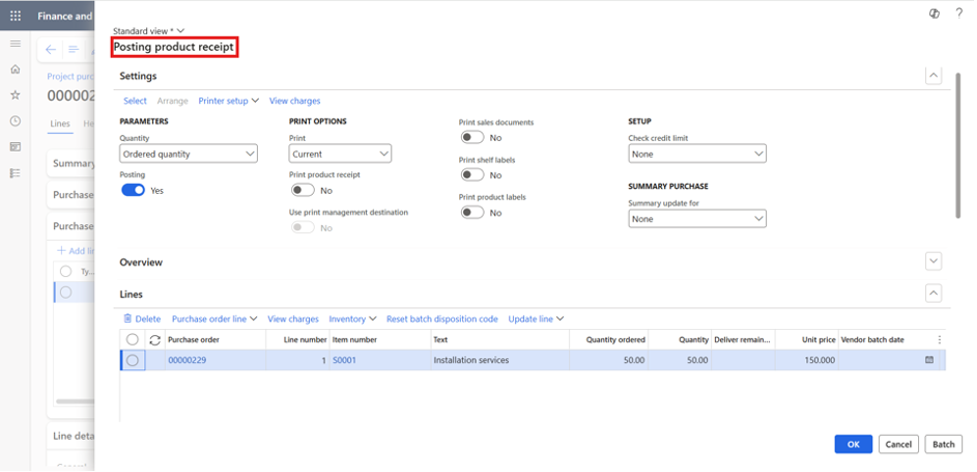977x472 pixels.
Task: Click View charges in the Settings toolbar
Action: click(x=295, y=101)
